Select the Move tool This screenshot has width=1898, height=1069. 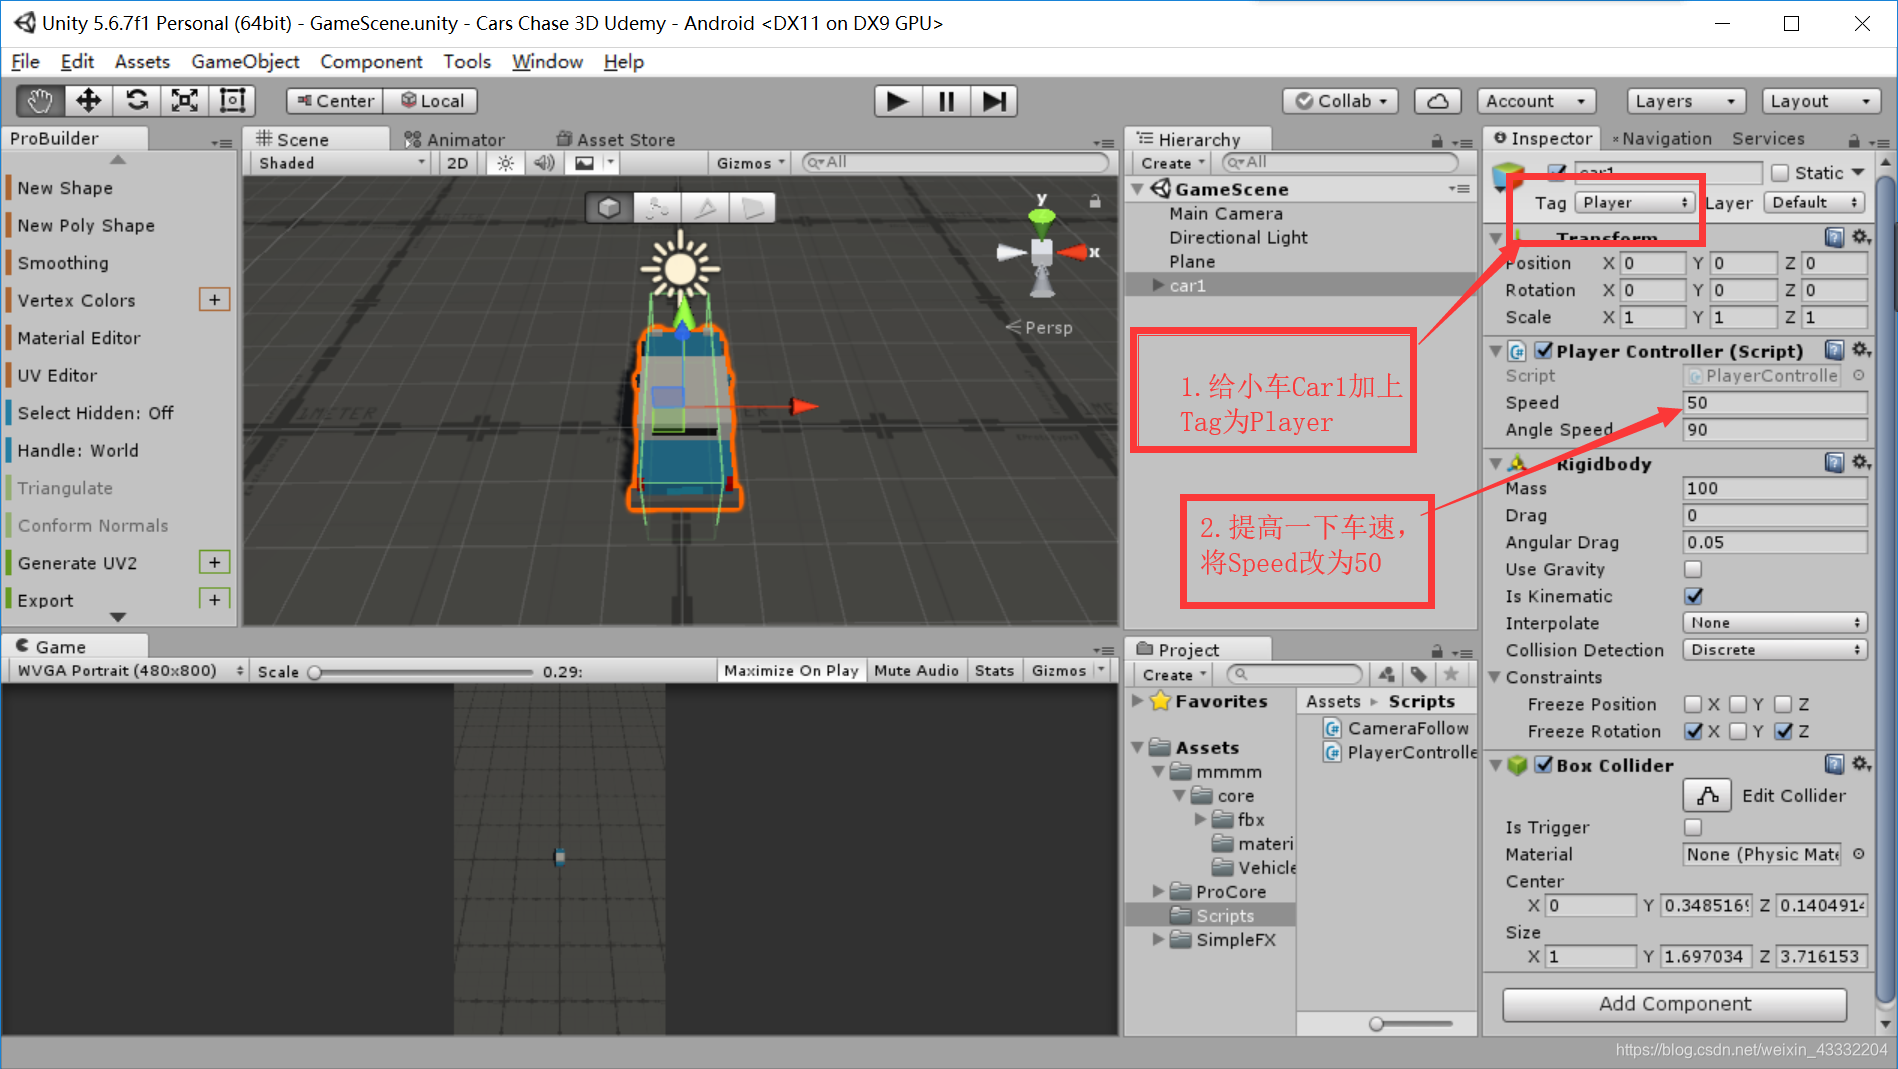tap(88, 100)
